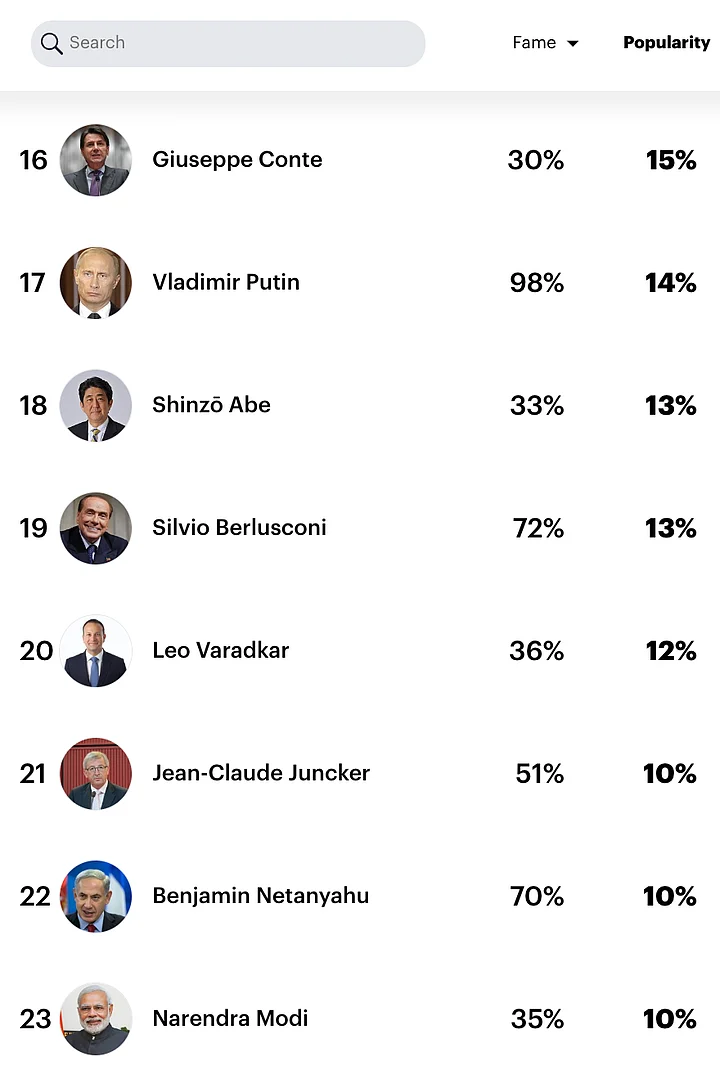Image resolution: width=720 pixels, height=1070 pixels.
Task: Open the profile photo in row 16
Action: (x=96, y=160)
